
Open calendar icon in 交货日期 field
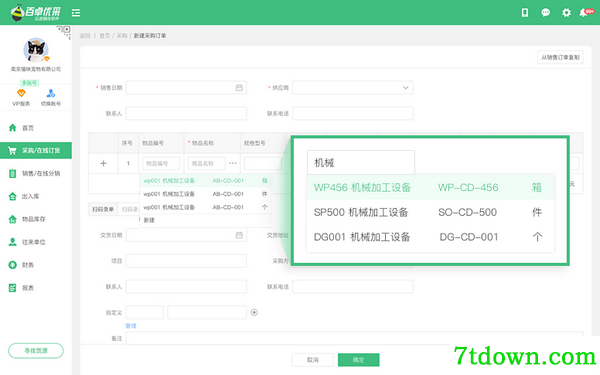(x=239, y=235)
